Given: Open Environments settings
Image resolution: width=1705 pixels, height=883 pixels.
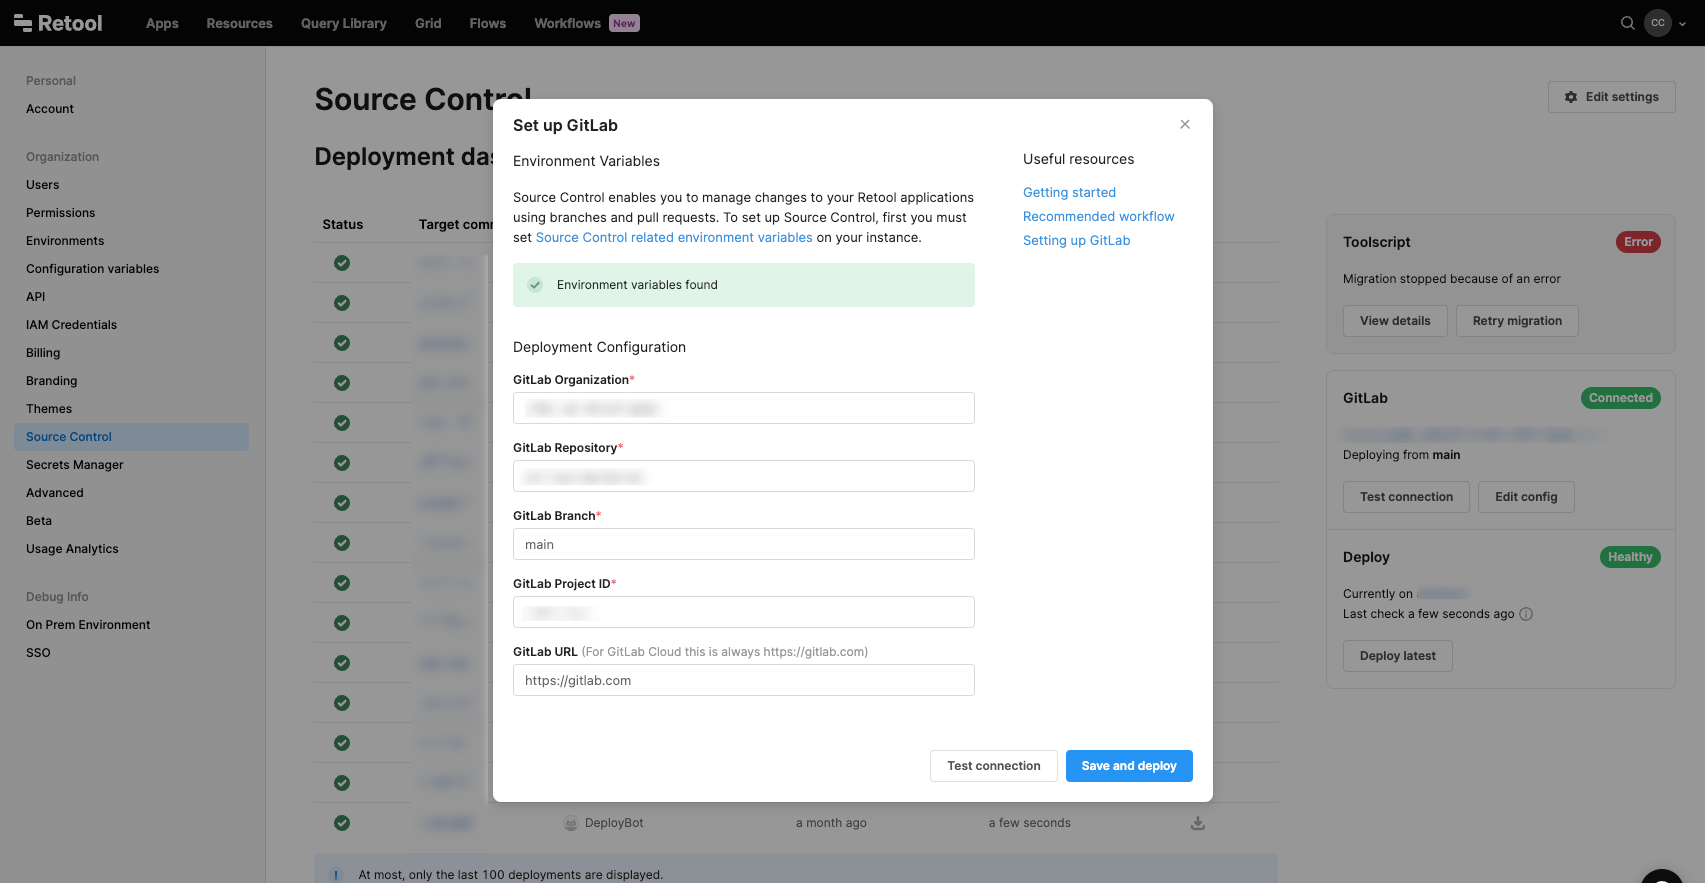Looking at the screenshot, I should point(65,241).
